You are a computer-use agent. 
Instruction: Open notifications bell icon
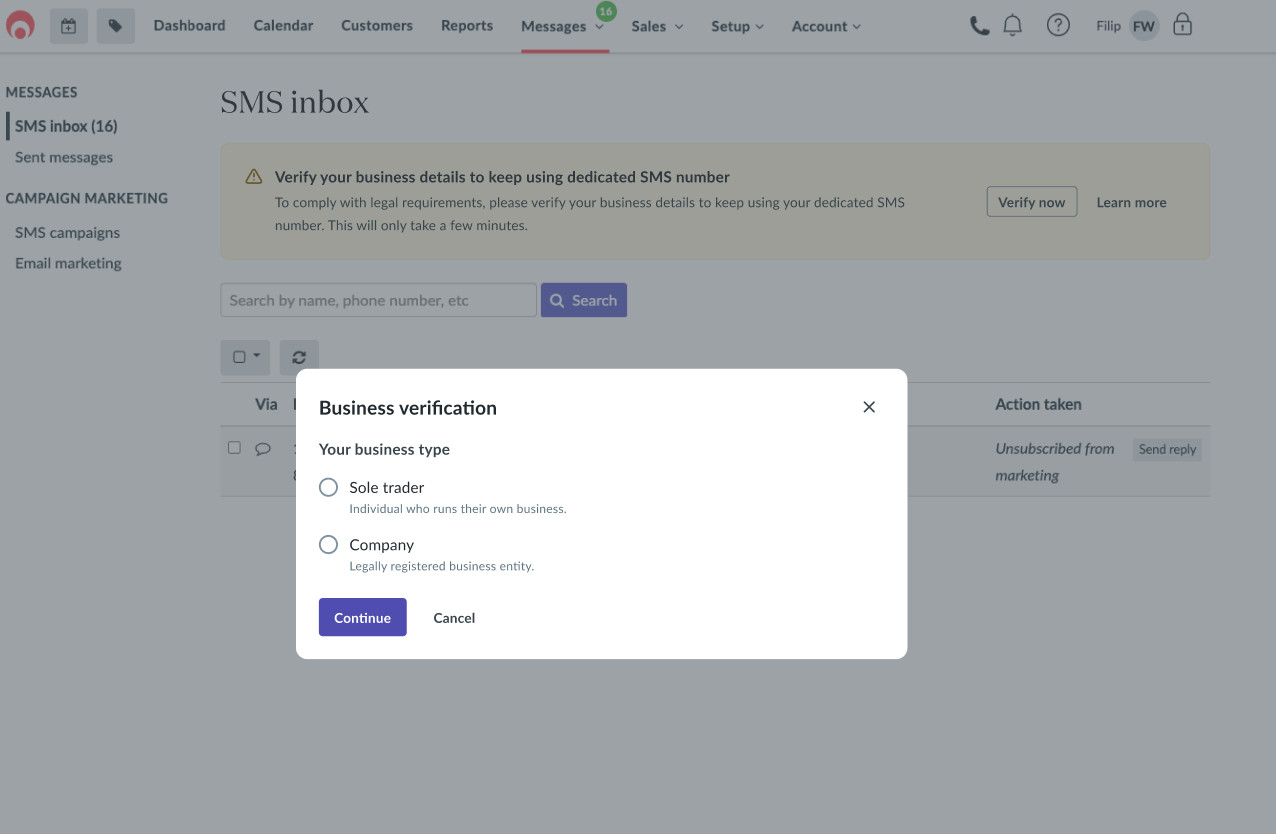pos(1013,26)
